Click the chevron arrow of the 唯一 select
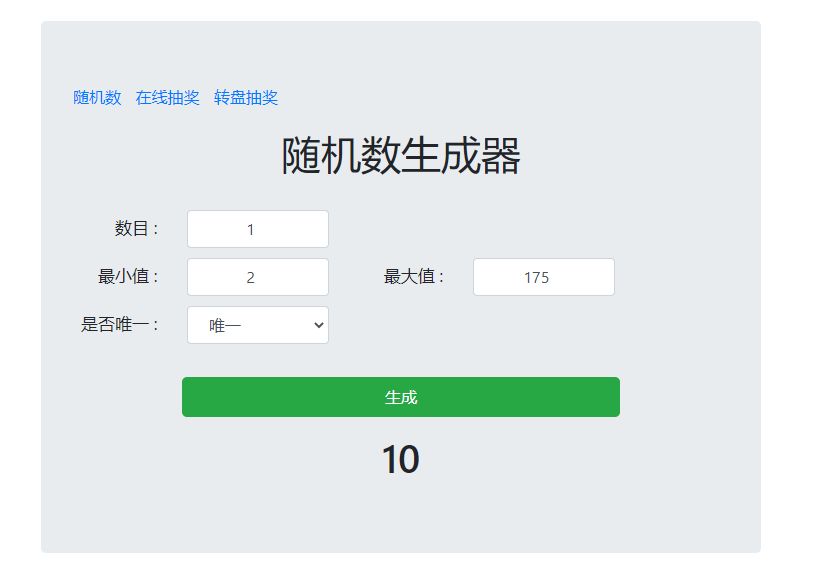 pyautogui.click(x=319, y=325)
